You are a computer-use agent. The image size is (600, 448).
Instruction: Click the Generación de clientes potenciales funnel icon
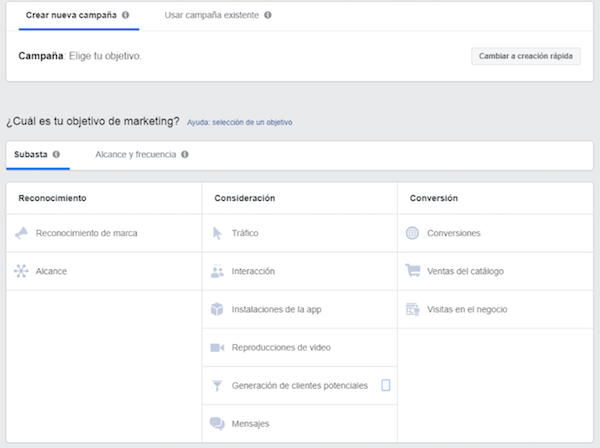click(217, 386)
